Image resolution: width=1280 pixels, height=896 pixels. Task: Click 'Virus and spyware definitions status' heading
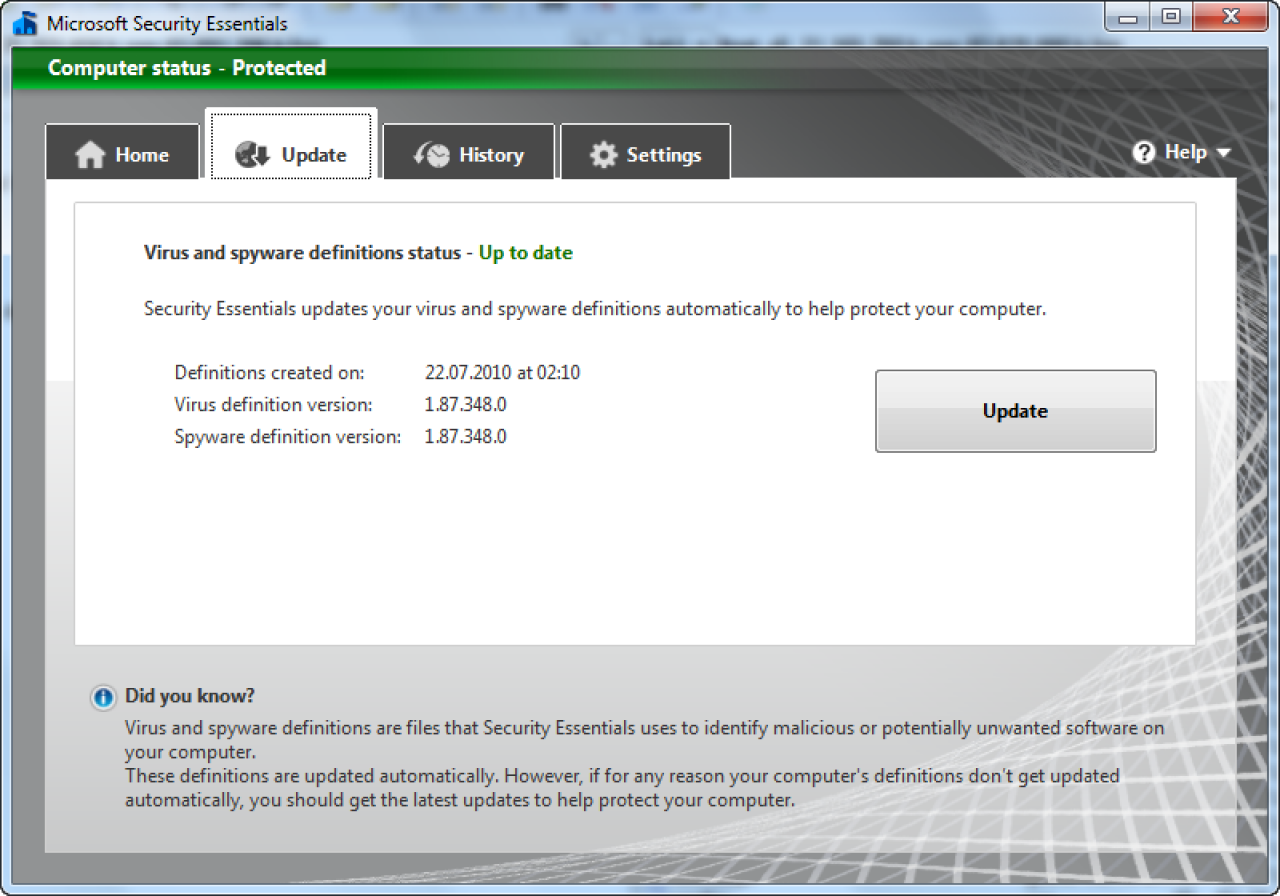[x=302, y=253]
